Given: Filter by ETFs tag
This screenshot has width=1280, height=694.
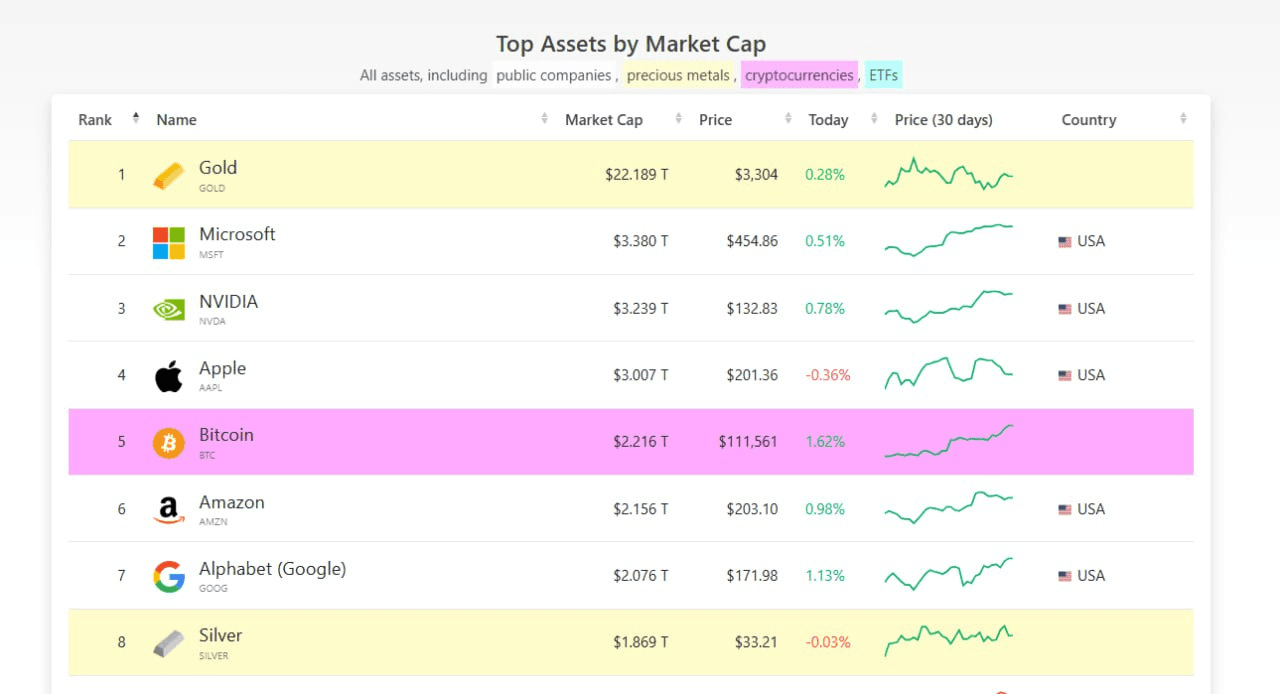Looking at the screenshot, I should pyautogui.click(x=883, y=75).
